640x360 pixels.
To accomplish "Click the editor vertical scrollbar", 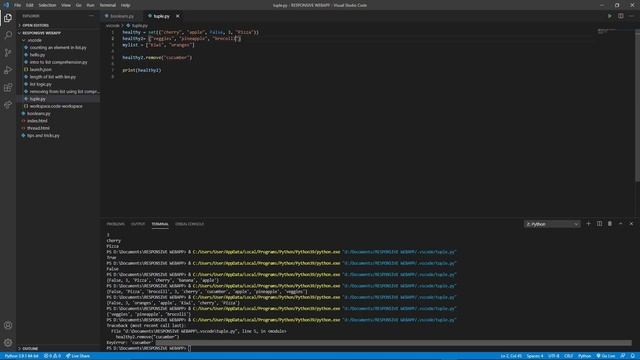I will click(x=638, y=105).
